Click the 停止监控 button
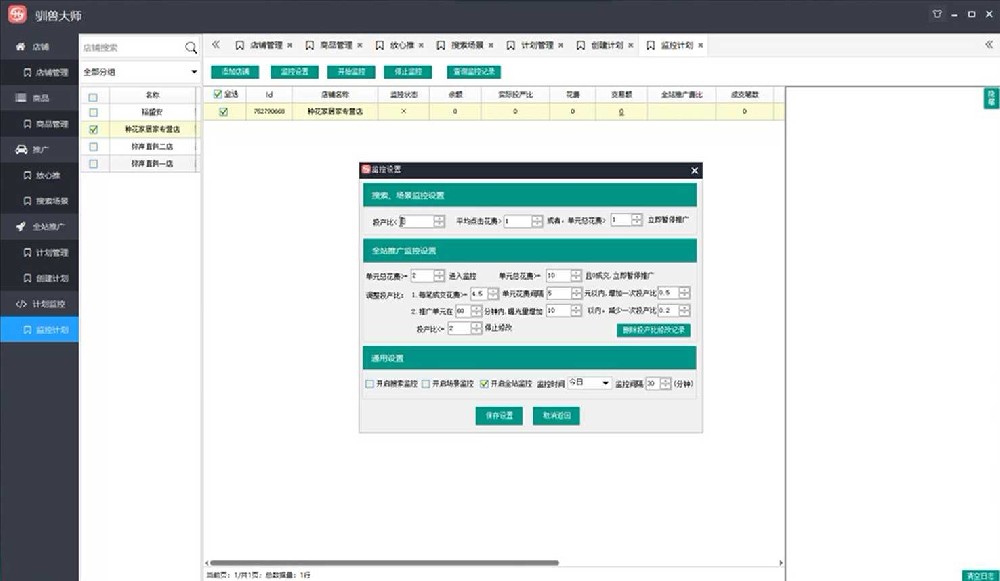Viewport: 1000px width, 581px height. point(408,71)
